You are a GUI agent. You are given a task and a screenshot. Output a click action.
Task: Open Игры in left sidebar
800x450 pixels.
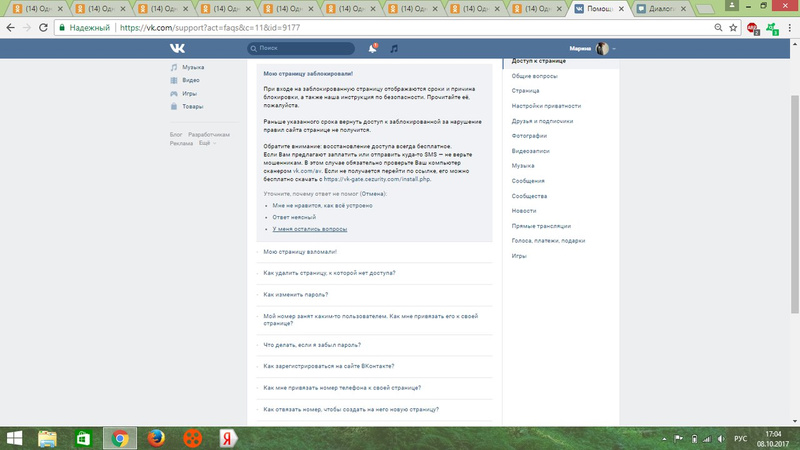190,93
